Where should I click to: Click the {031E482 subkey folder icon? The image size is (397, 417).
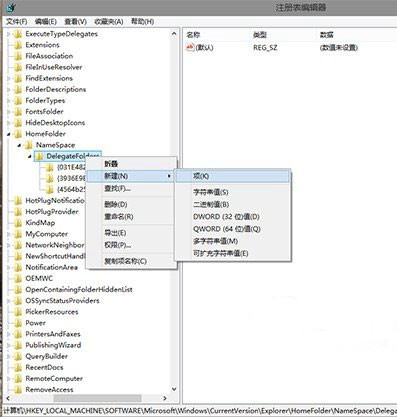50,167
